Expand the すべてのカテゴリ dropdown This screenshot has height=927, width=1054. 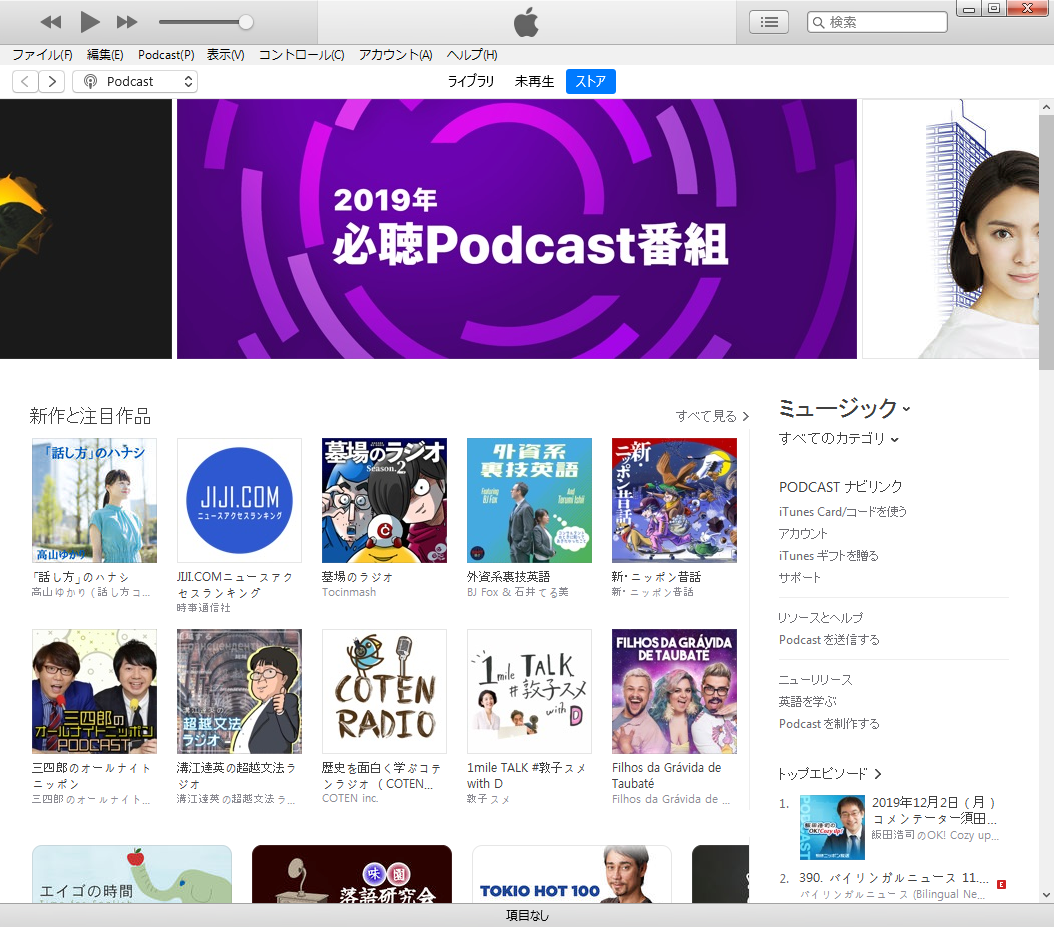click(x=838, y=438)
